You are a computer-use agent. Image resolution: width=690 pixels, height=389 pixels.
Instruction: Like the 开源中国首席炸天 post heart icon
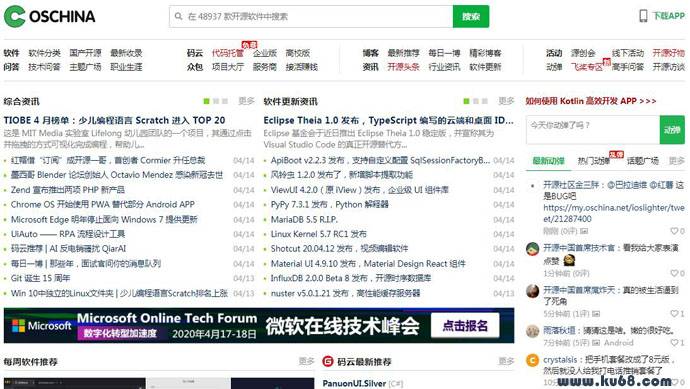[674, 314]
